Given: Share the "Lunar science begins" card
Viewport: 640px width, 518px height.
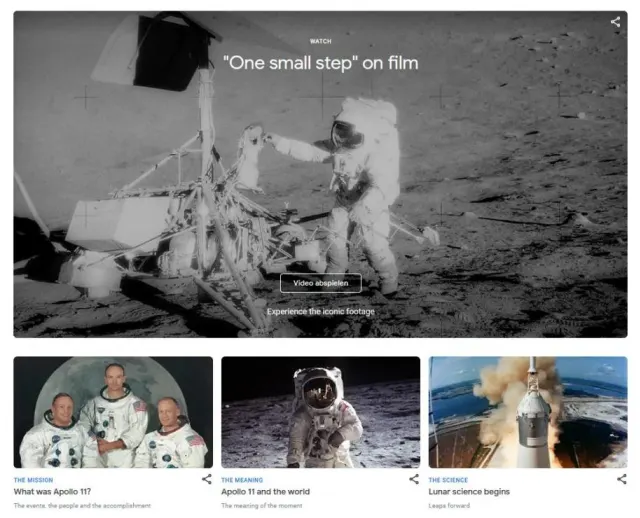Looking at the screenshot, I should click(x=622, y=479).
